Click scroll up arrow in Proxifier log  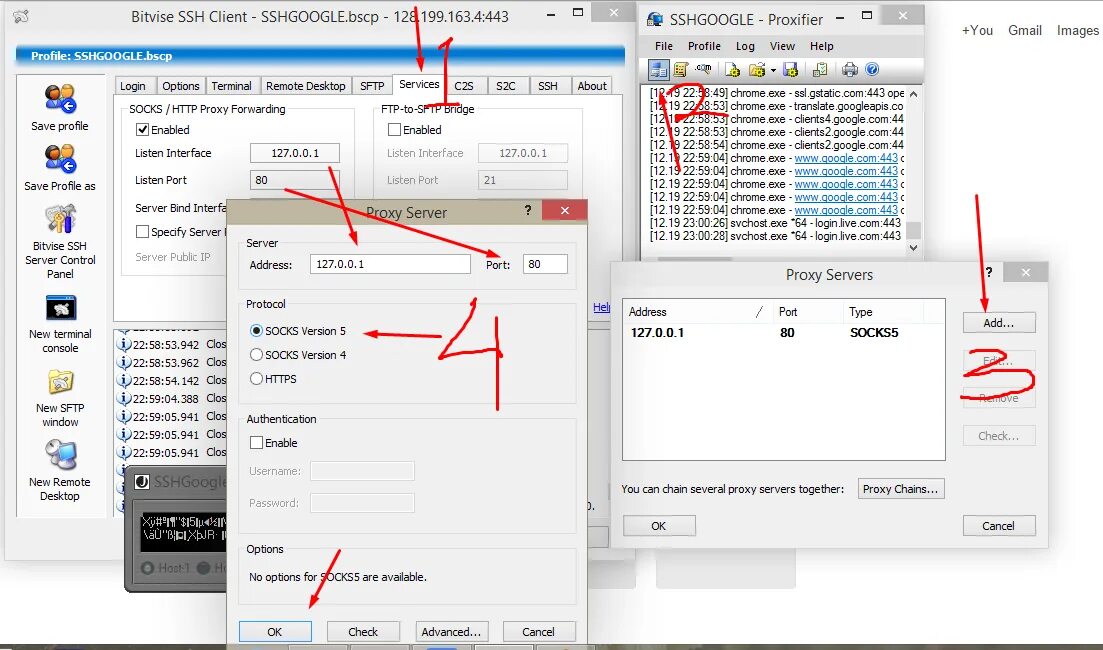point(913,94)
